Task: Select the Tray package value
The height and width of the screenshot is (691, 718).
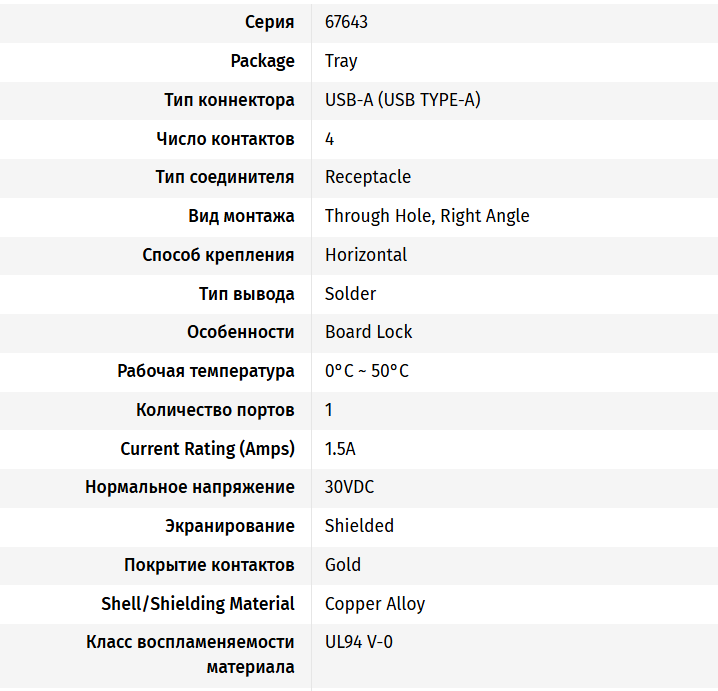Action: pyautogui.click(x=341, y=61)
